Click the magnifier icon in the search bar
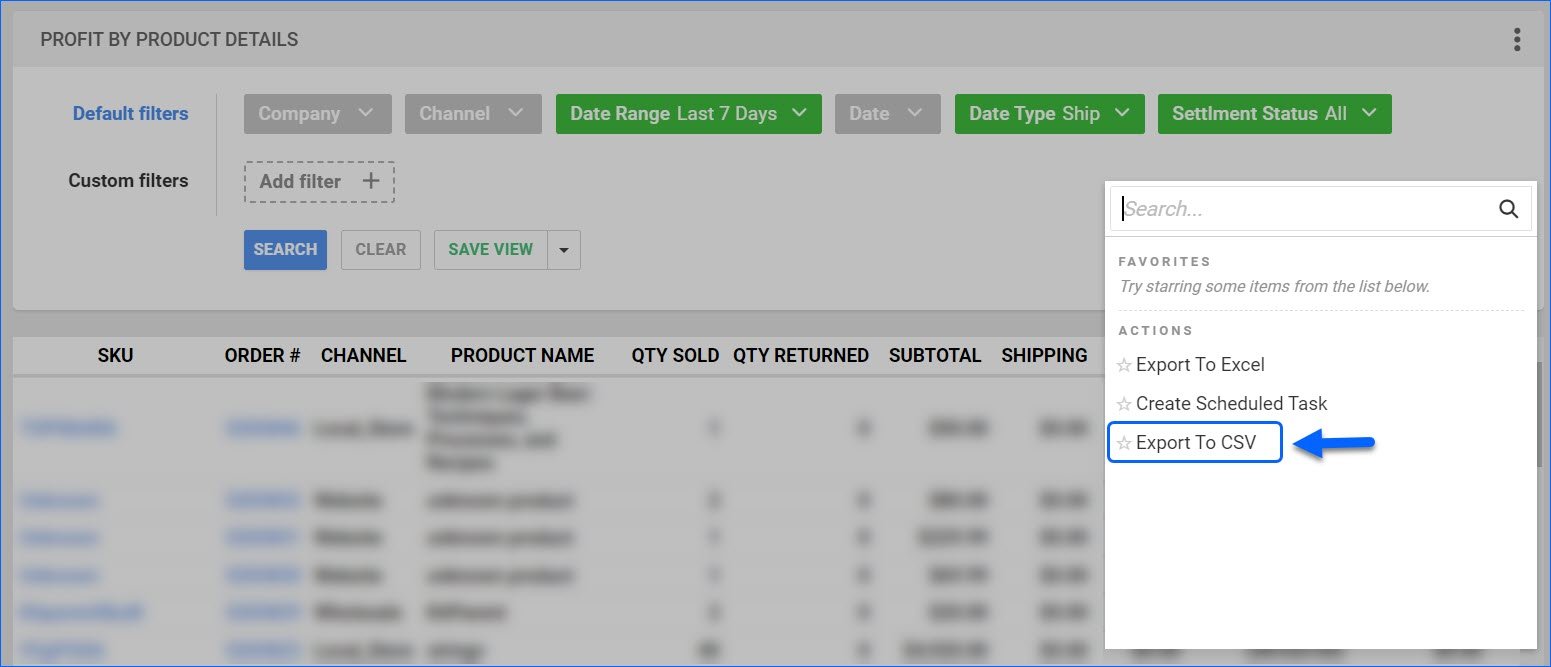Screen dimensions: 1551x667 click(1508, 209)
